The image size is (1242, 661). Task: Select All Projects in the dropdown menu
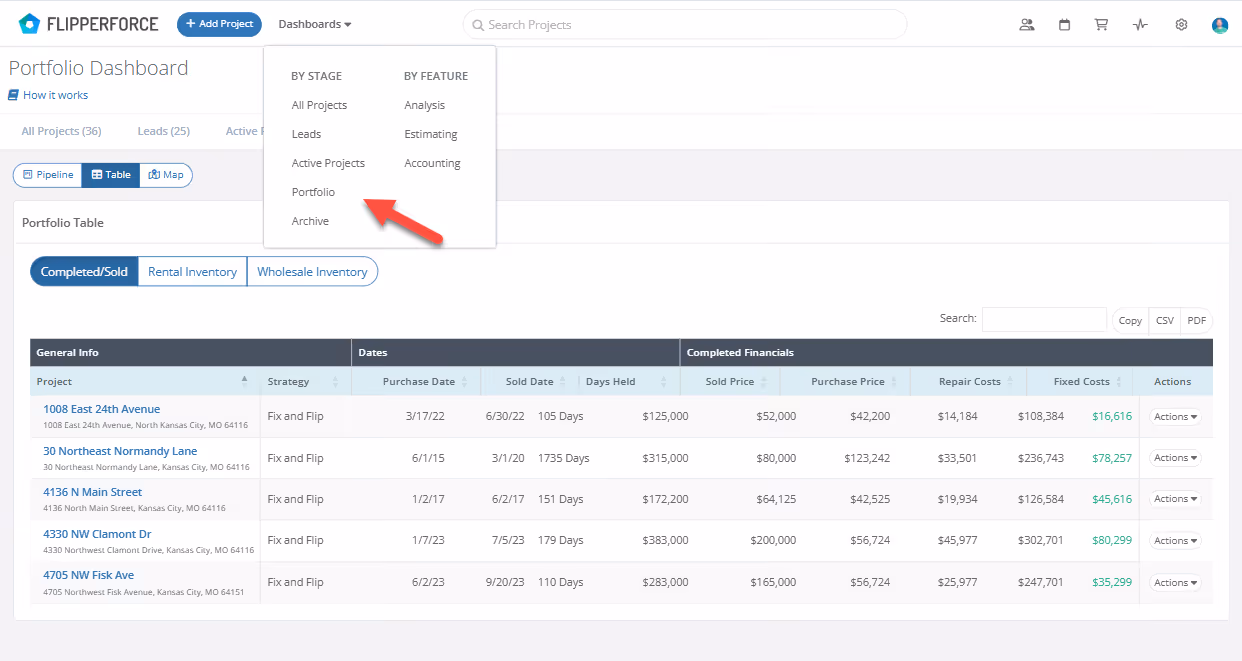click(319, 105)
